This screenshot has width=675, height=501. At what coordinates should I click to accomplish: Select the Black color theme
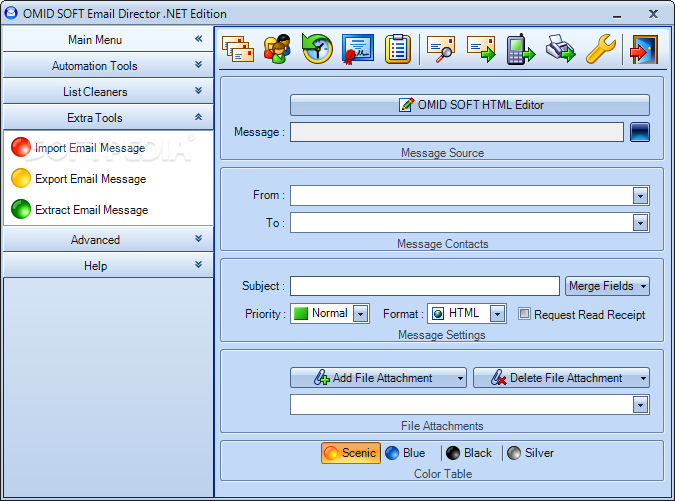(469, 453)
